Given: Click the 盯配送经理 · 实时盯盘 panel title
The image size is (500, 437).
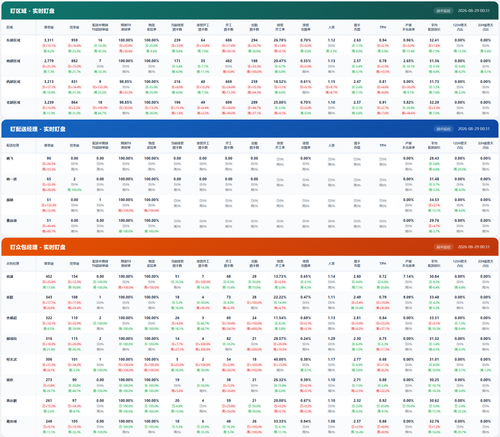Looking at the screenshot, I should click(38, 129).
